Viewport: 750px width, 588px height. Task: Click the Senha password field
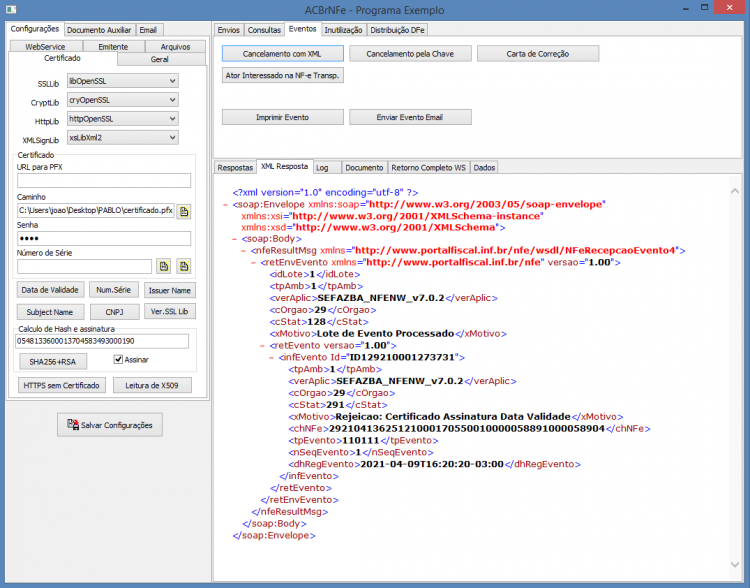[x=104, y=238]
